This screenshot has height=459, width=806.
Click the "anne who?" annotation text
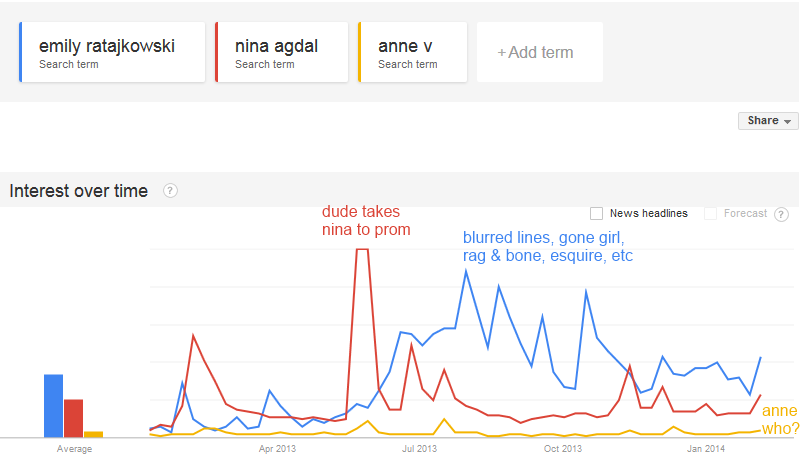(x=780, y=419)
